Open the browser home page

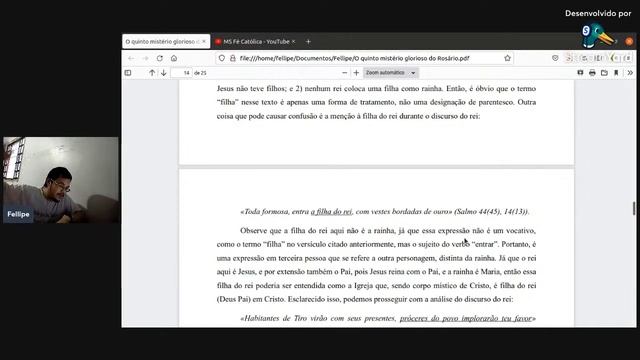click(x=174, y=58)
